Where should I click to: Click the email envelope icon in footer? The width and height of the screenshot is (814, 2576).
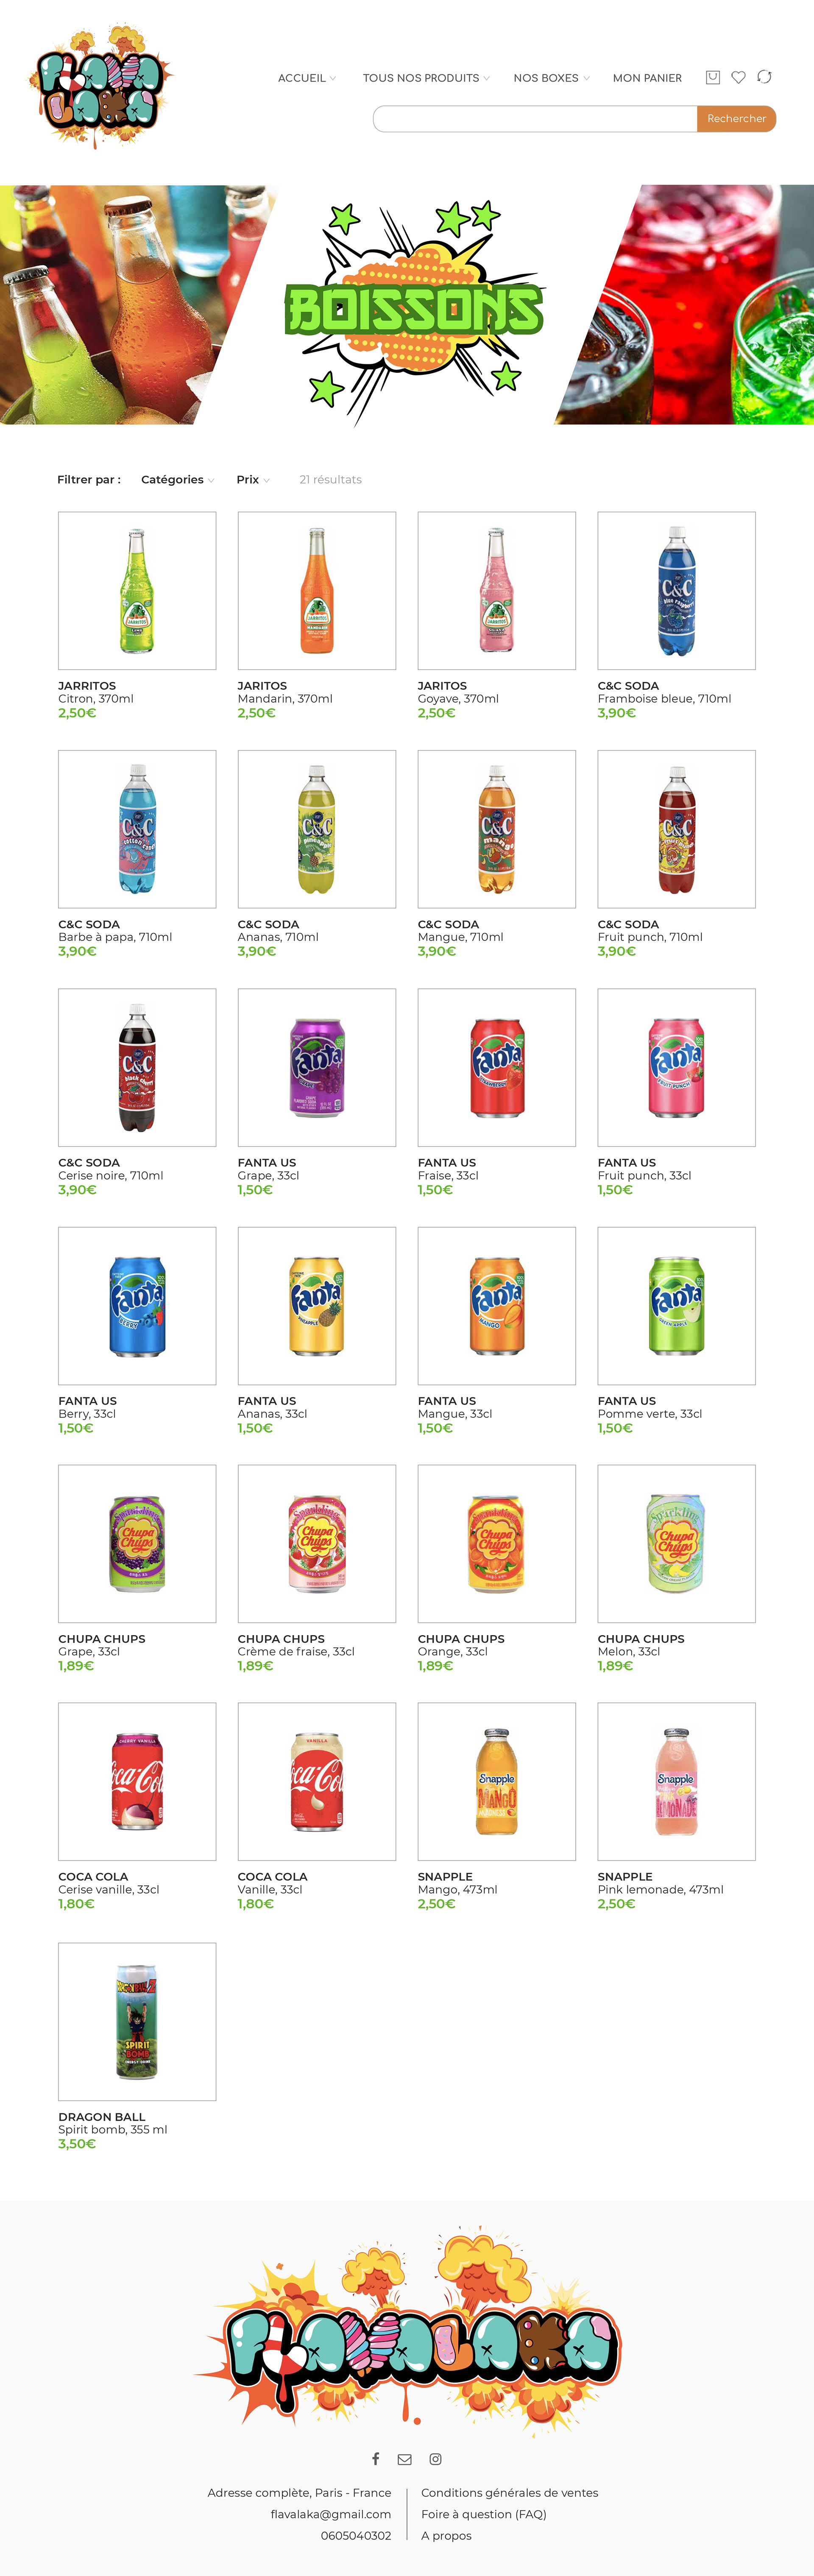pos(404,2459)
